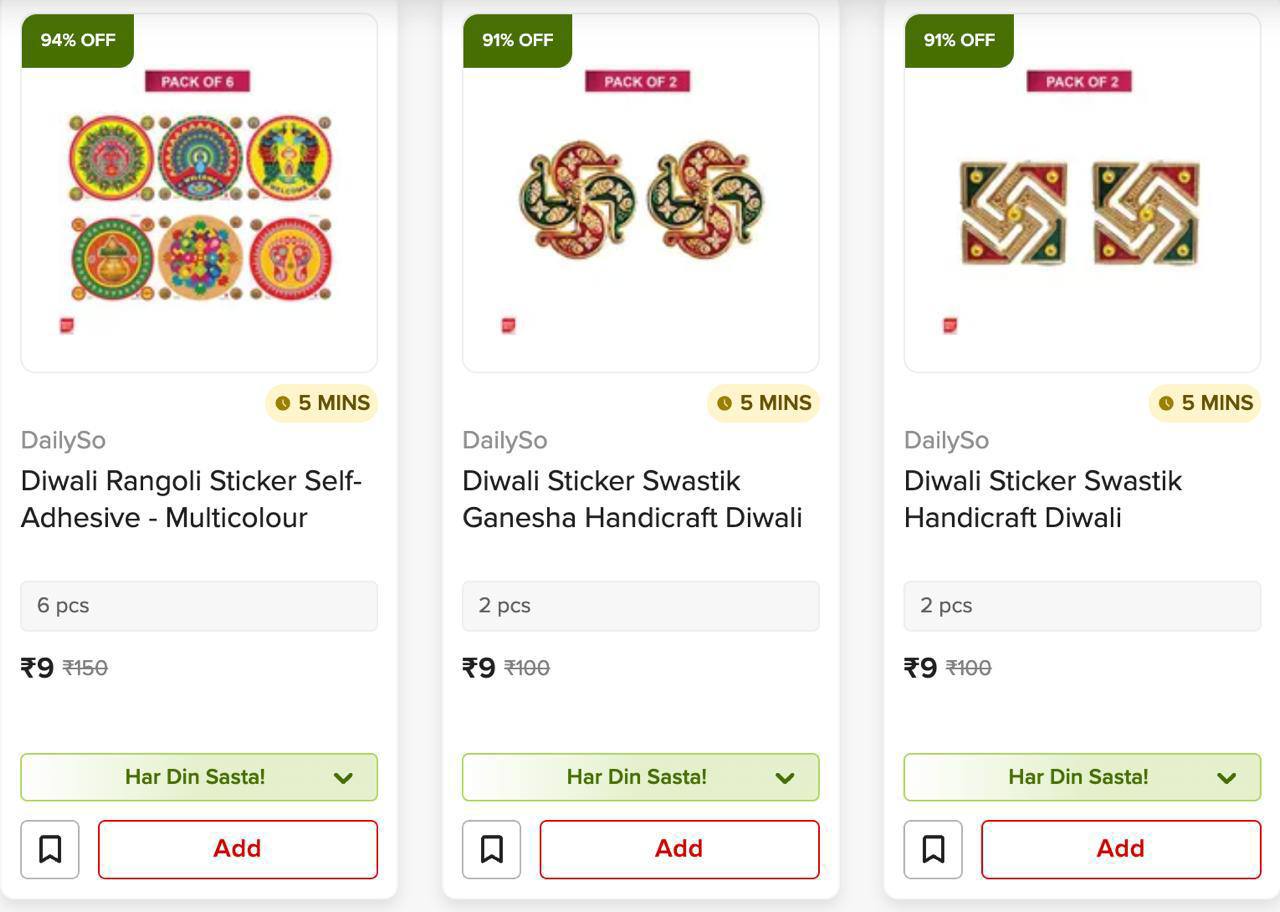Add Diwali Rangoli Sticker to cart

[x=237, y=849]
